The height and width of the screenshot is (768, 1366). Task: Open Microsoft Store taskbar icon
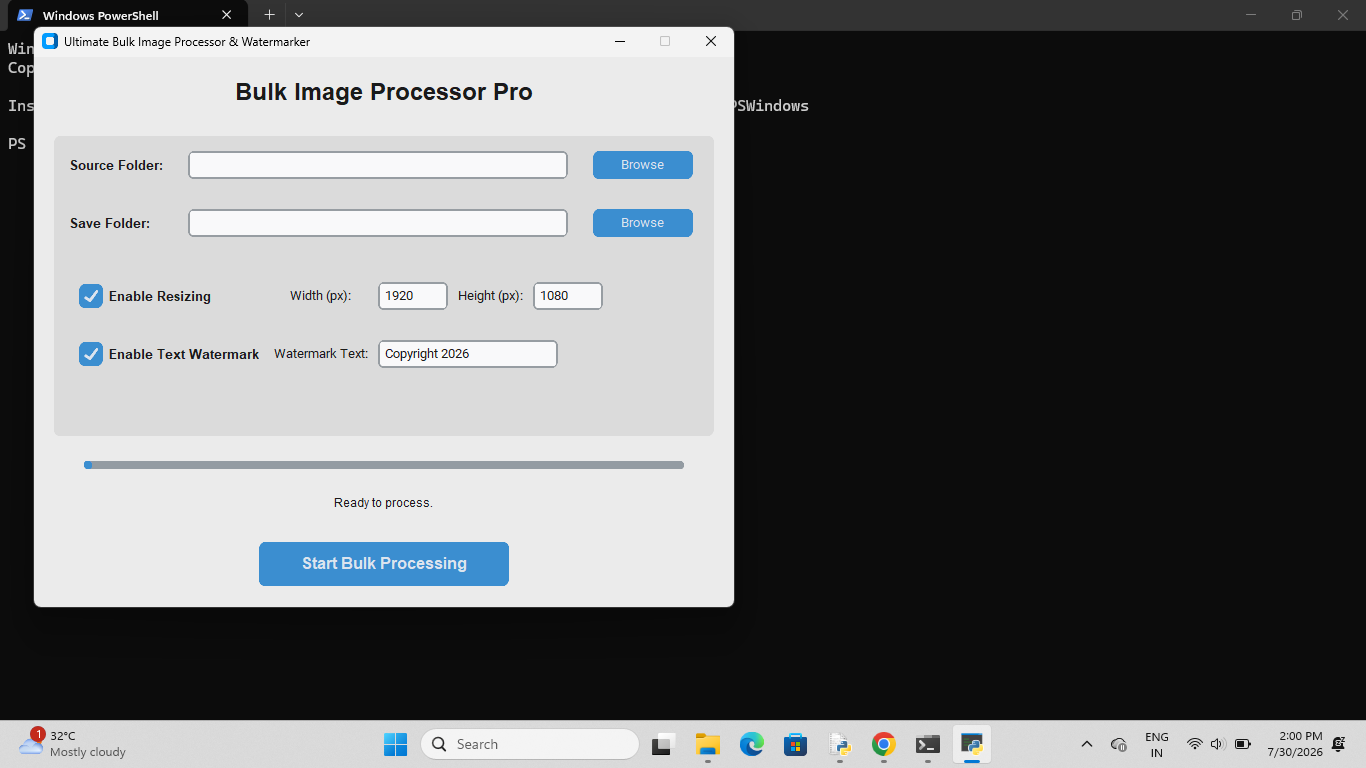(796, 744)
